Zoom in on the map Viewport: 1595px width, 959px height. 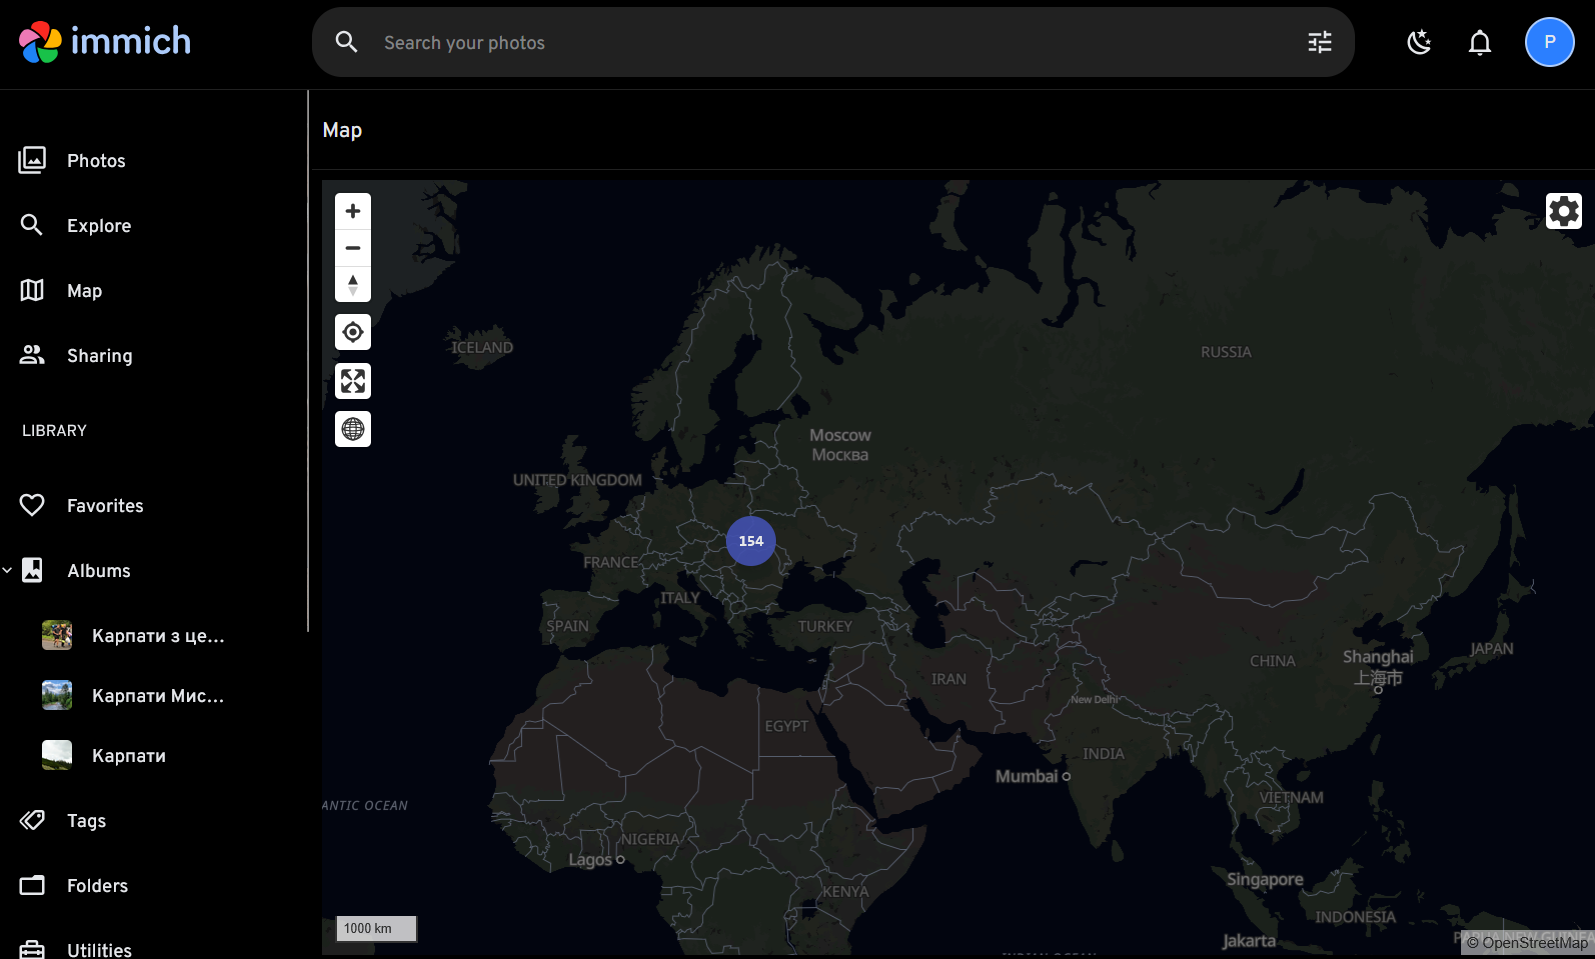click(x=352, y=211)
